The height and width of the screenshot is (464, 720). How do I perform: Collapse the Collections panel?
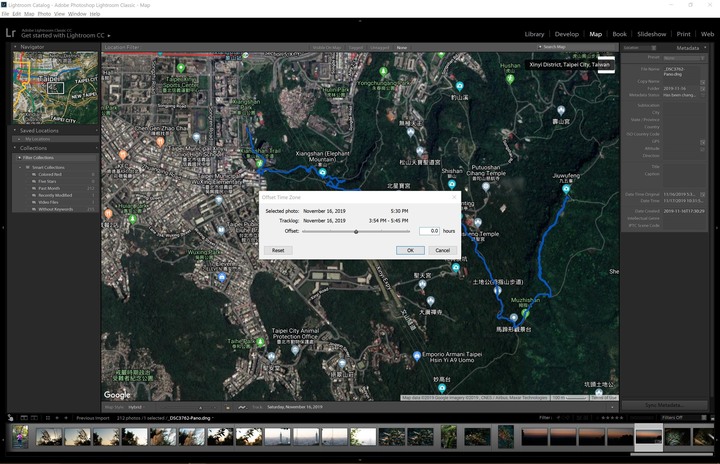[x=15, y=148]
